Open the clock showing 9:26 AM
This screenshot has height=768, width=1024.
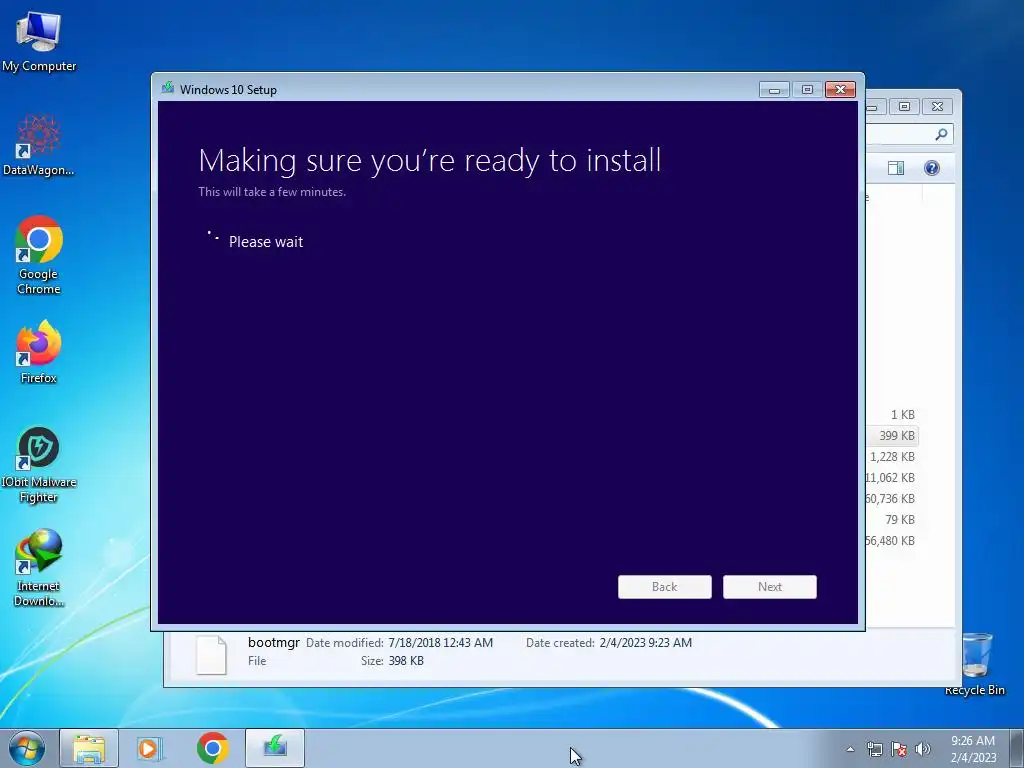click(973, 749)
